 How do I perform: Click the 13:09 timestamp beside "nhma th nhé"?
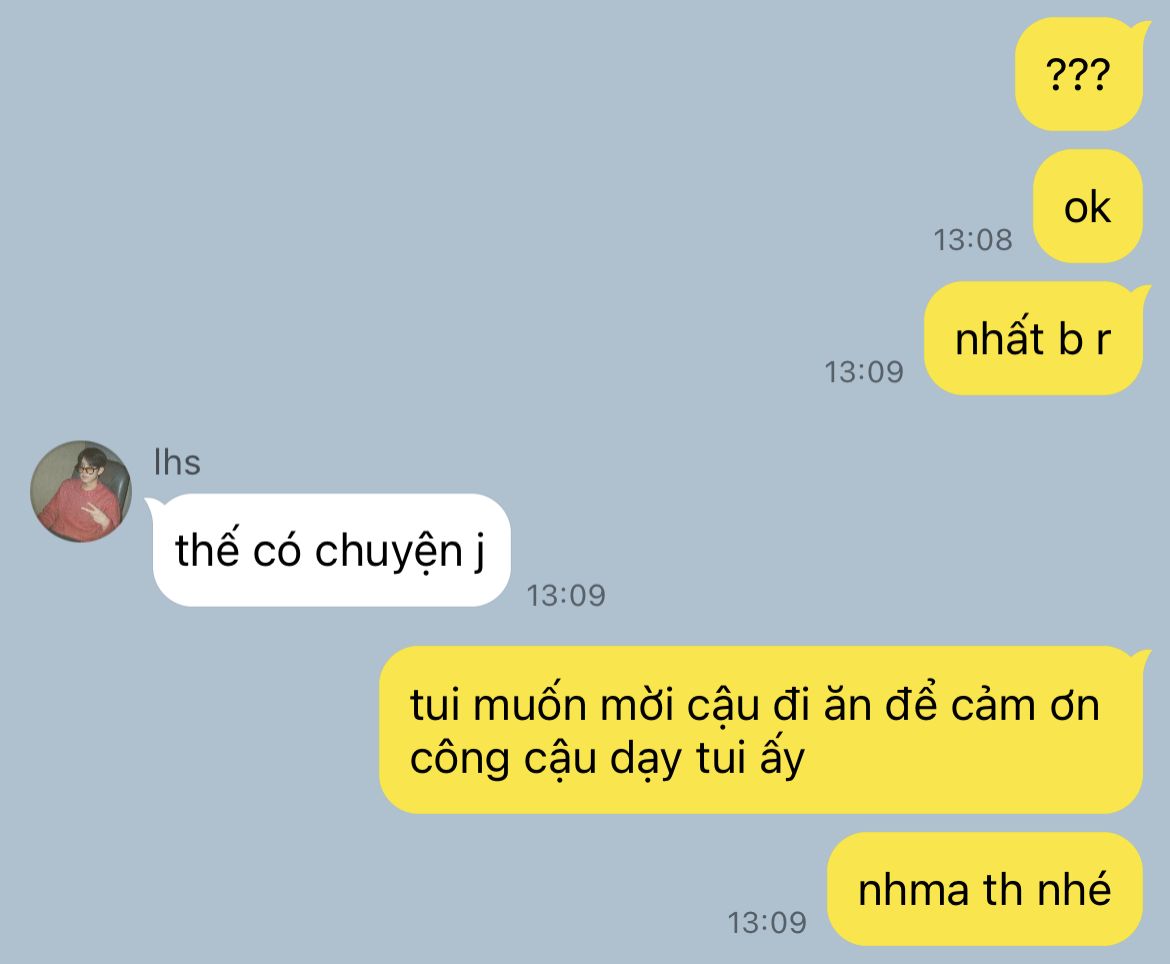(x=767, y=923)
